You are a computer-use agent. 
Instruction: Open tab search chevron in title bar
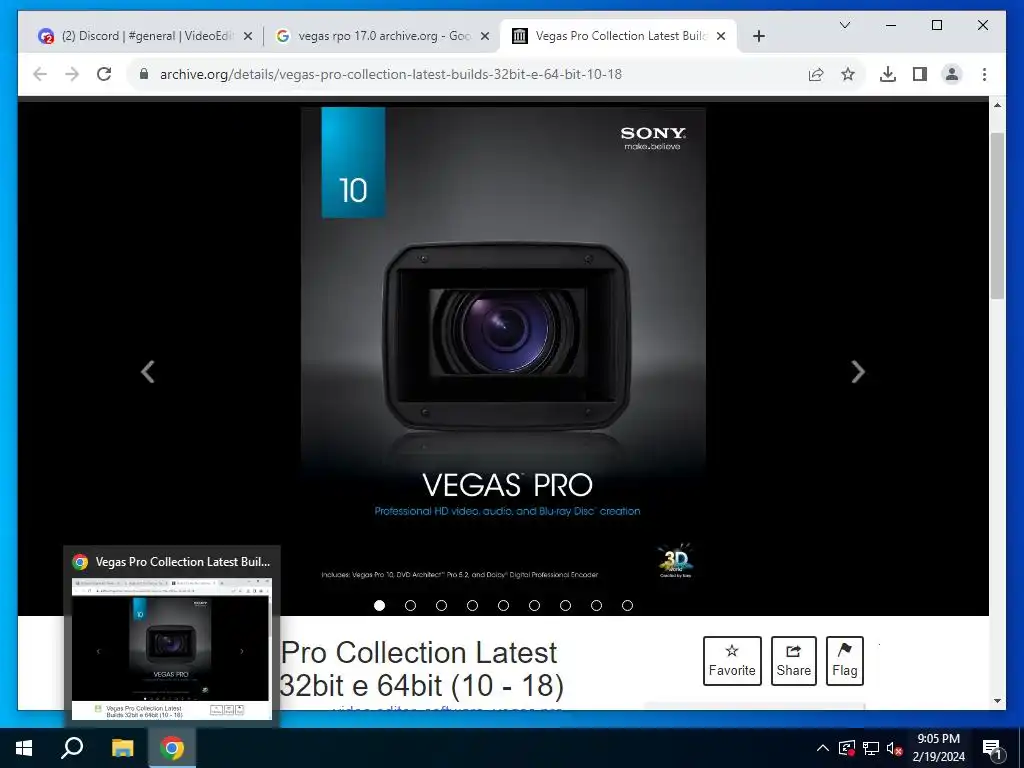[844, 25]
